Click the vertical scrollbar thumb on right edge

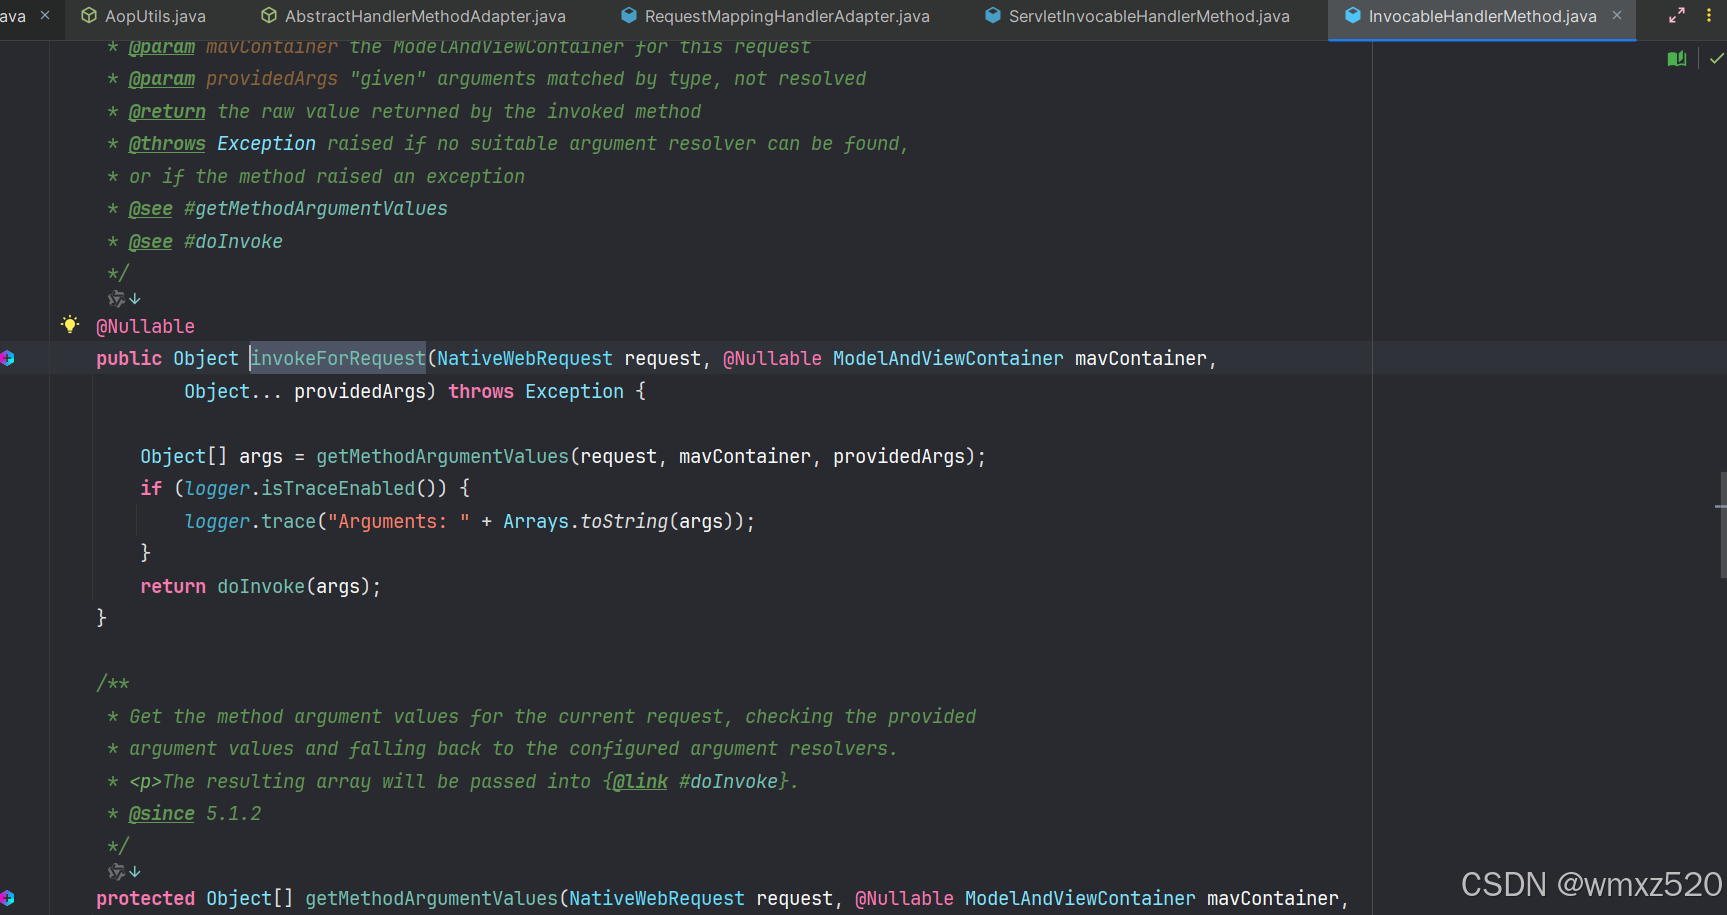tap(1723, 524)
